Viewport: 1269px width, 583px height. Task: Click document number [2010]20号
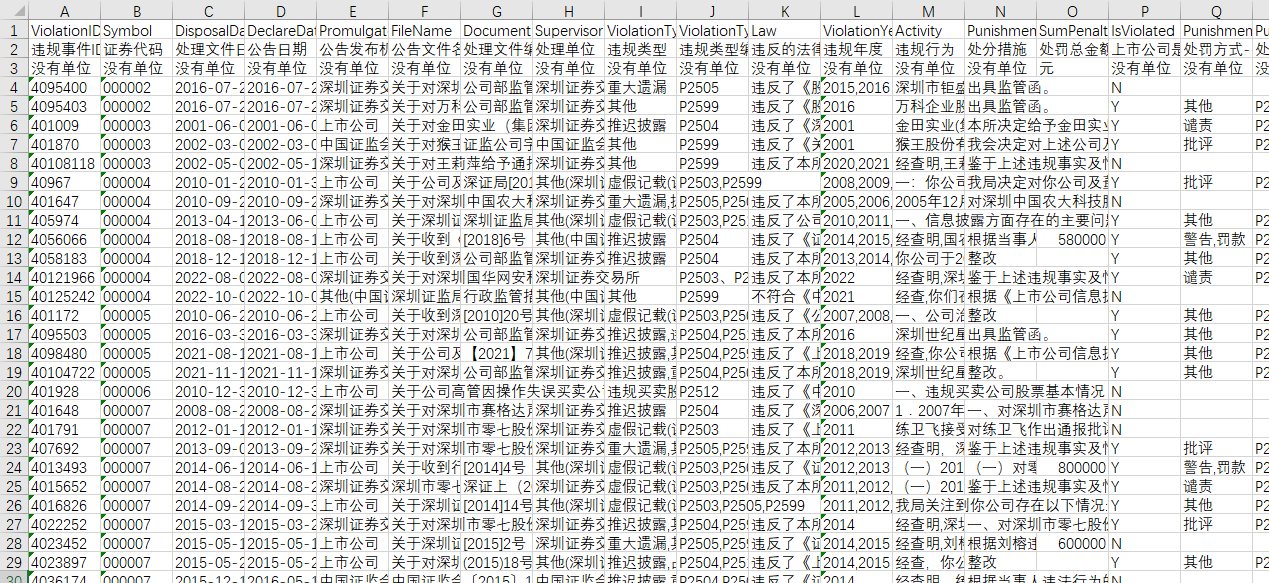click(x=496, y=316)
